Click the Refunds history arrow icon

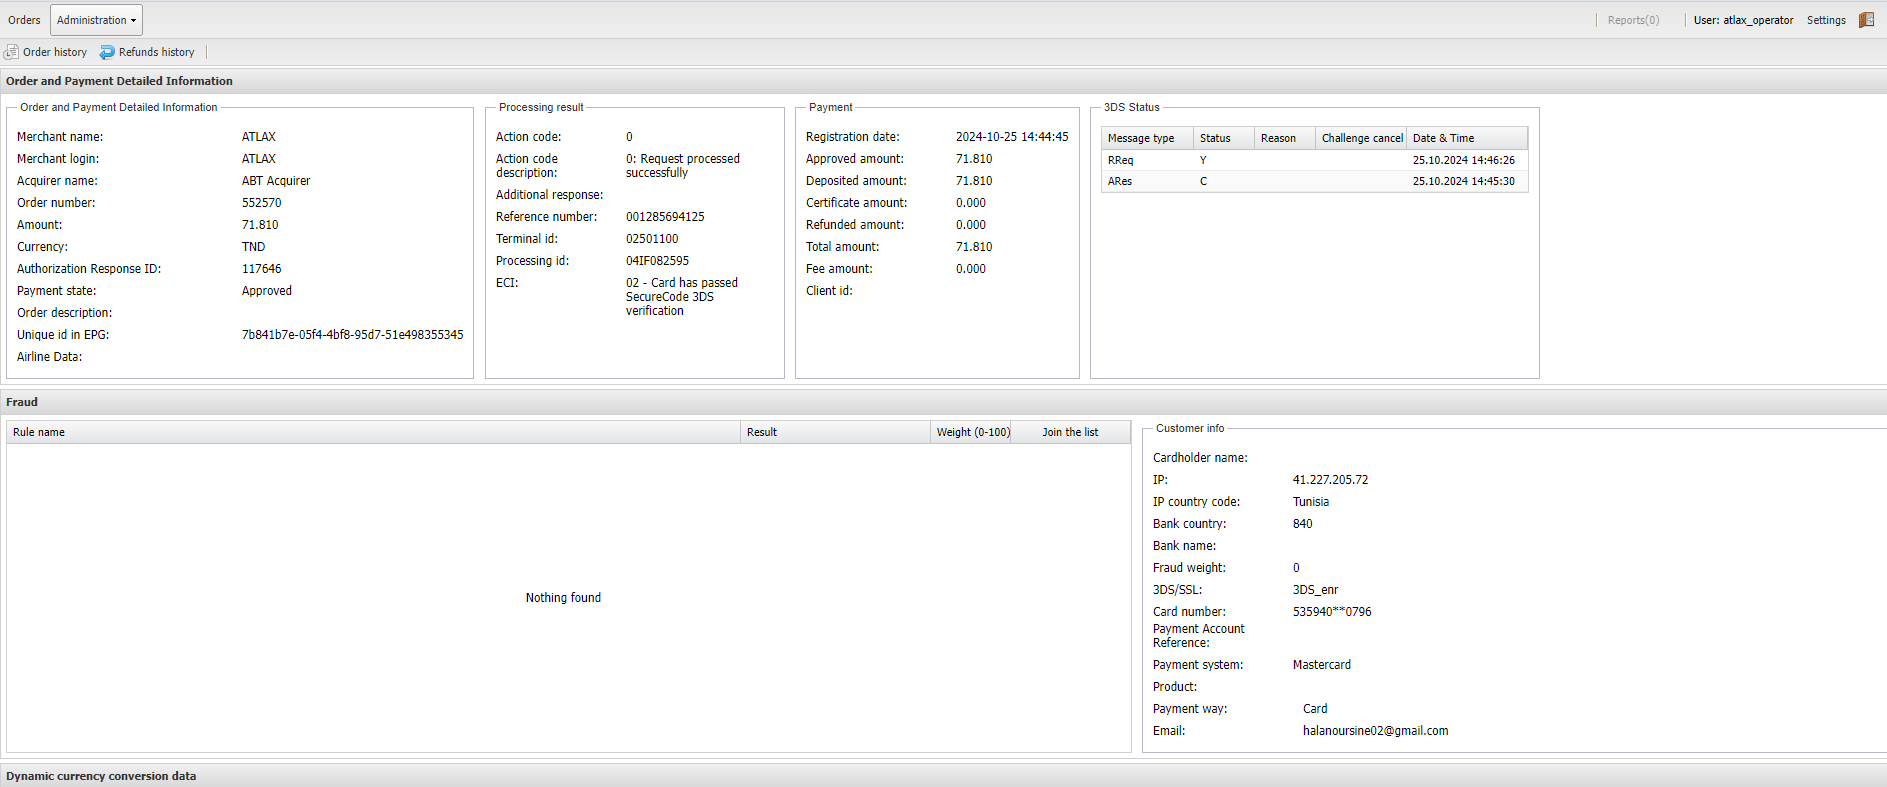pyautogui.click(x=107, y=52)
